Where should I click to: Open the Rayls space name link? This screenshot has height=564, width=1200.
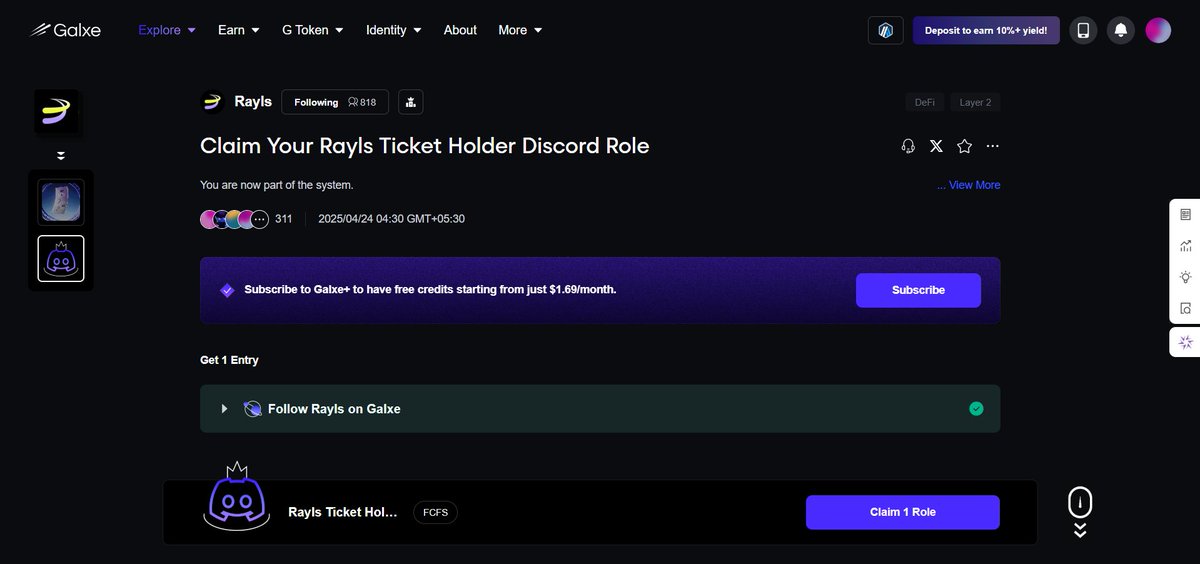click(x=253, y=102)
